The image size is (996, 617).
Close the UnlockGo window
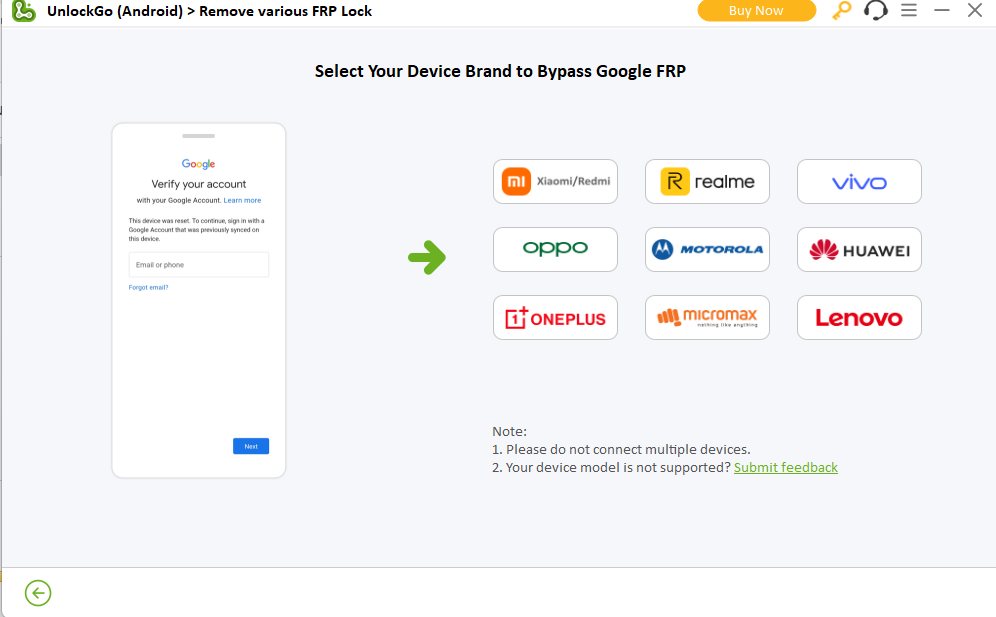[975, 11]
